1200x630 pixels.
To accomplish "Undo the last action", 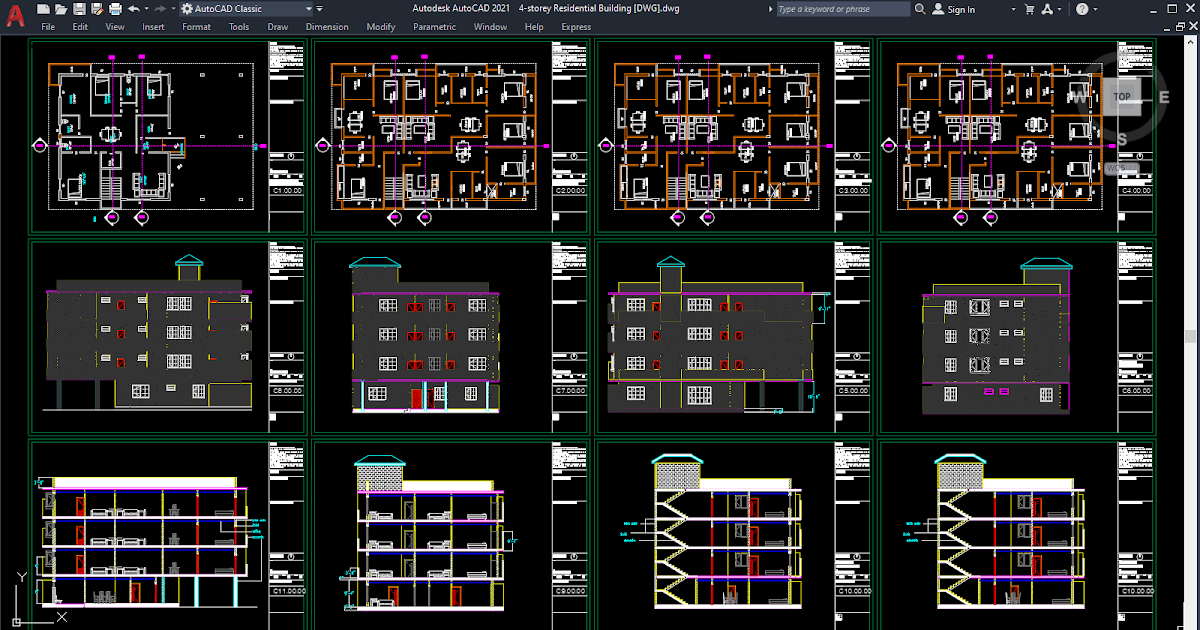I will pyautogui.click(x=133, y=8).
